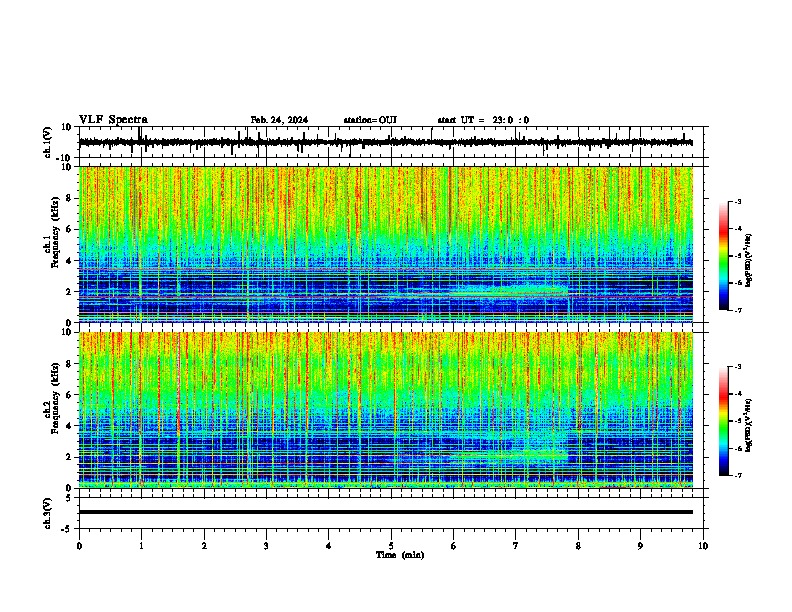Image resolution: width=792 pixels, height=612 pixels.
Task: Click the "10" tick on the time axis
Action: [x=703, y=546]
